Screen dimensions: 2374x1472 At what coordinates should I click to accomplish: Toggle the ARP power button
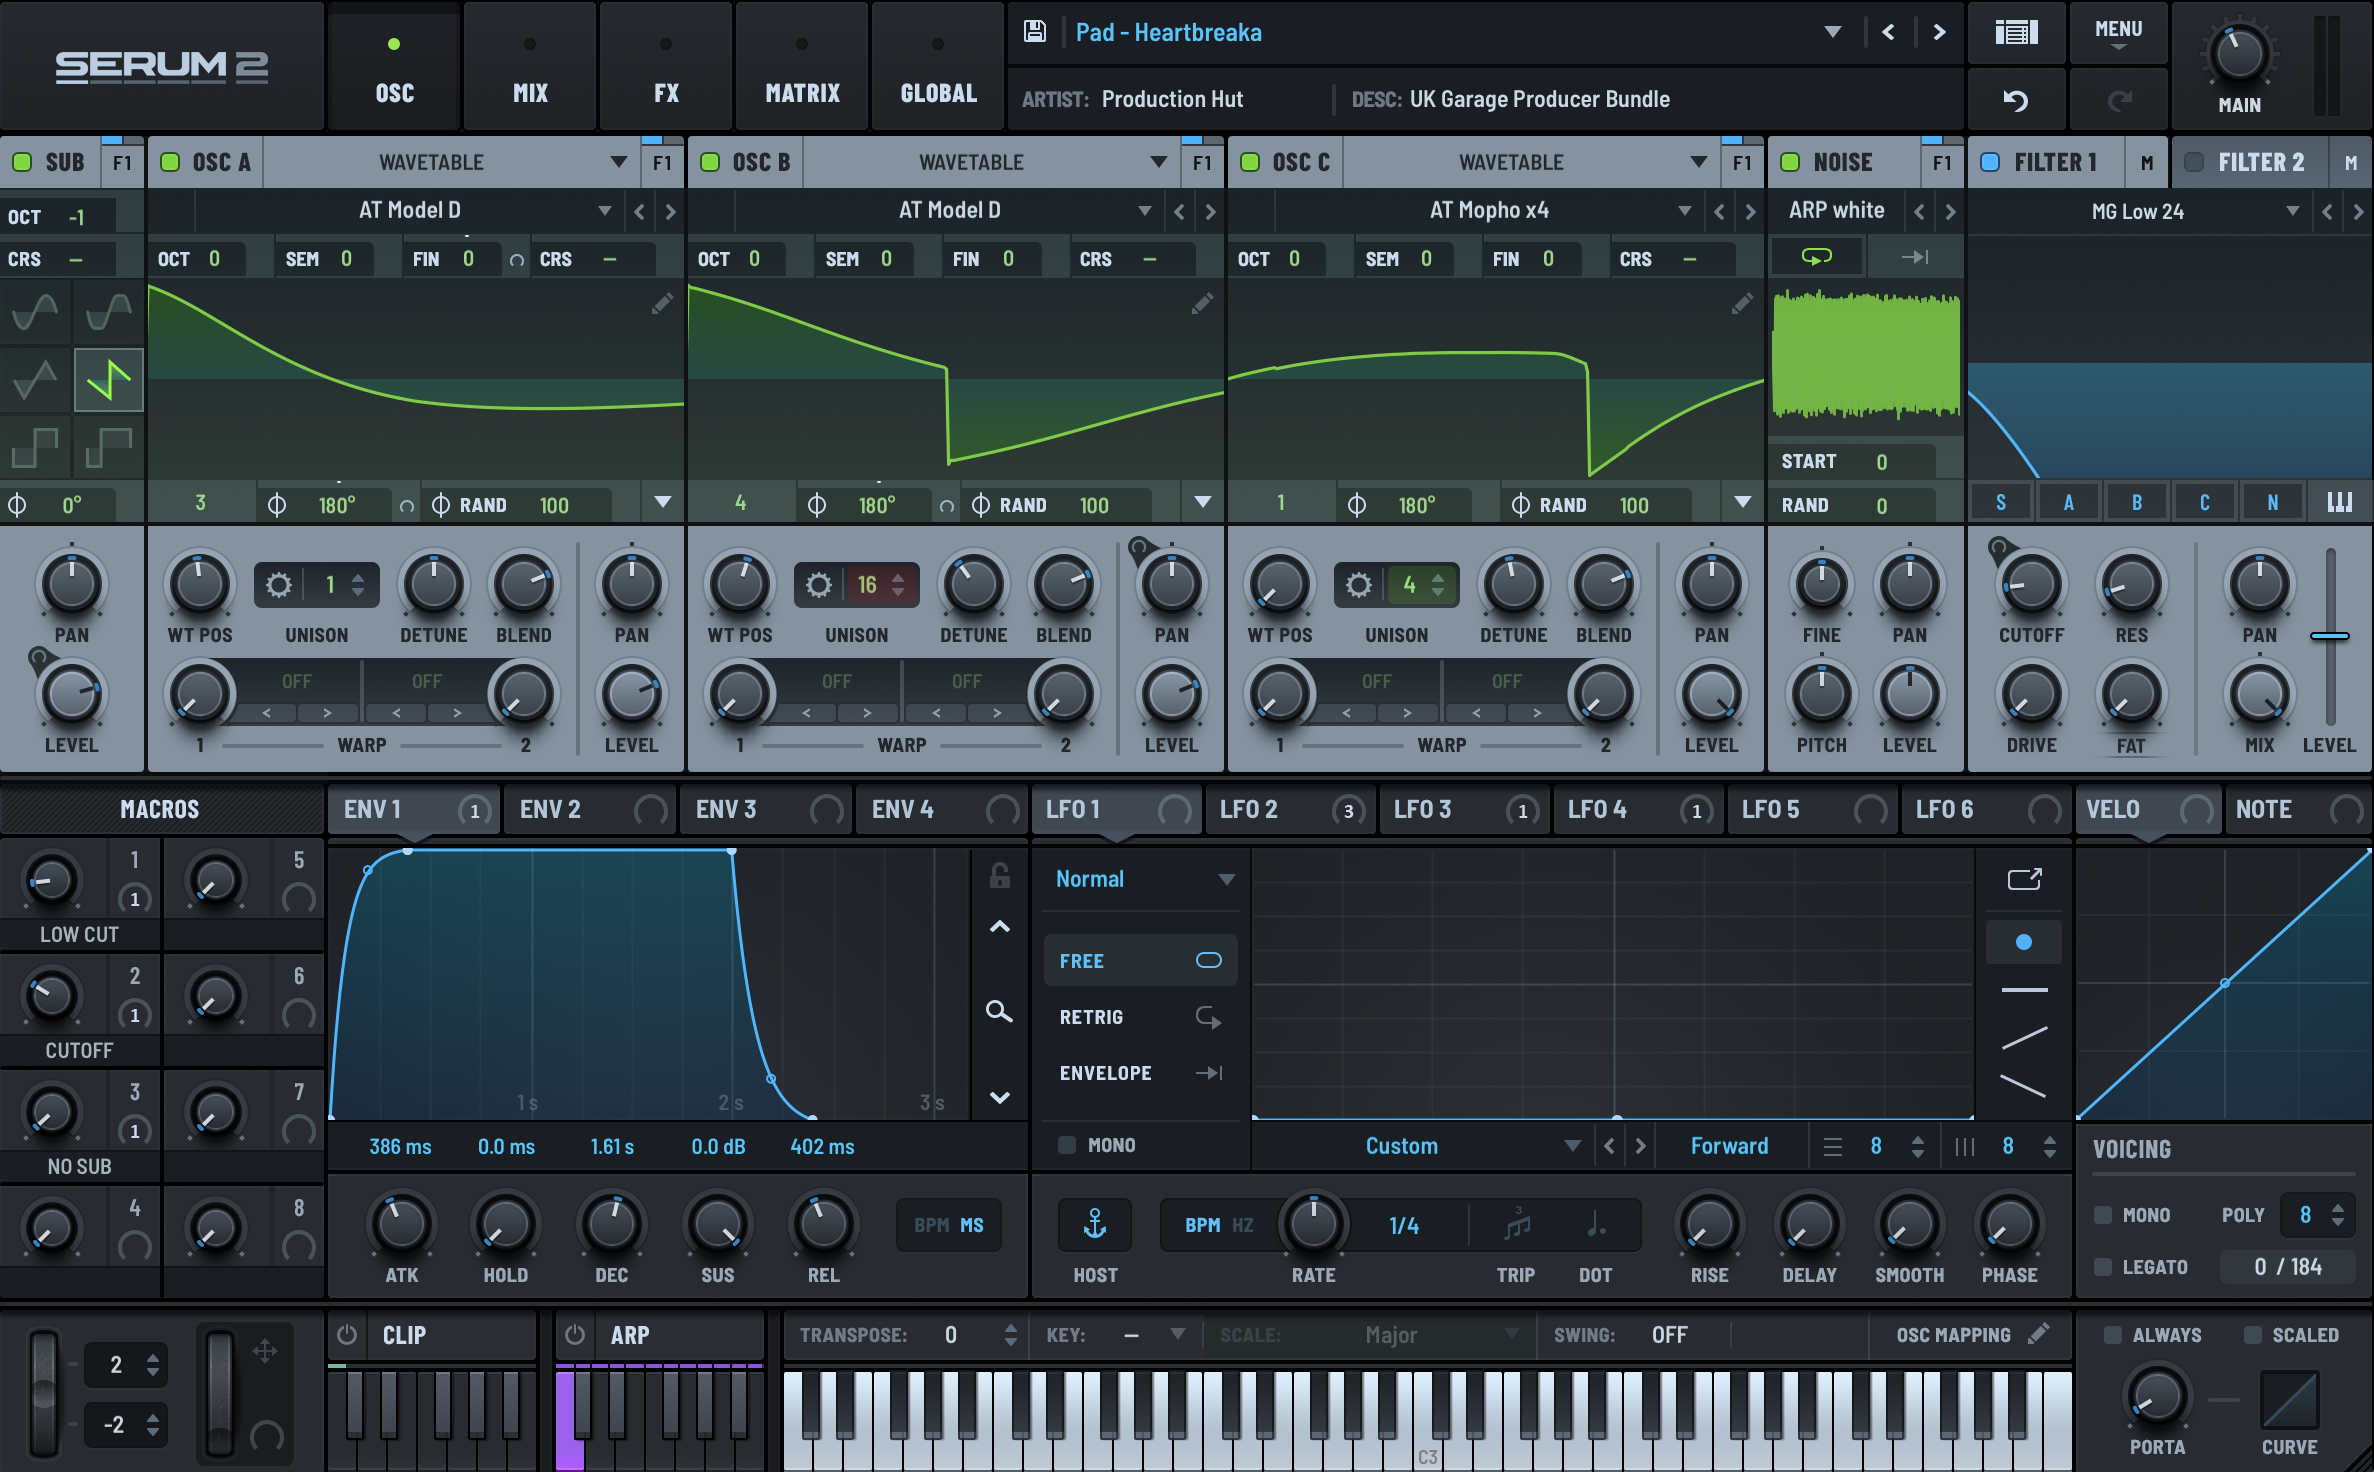pyautogui.click(x=575, y=1335)
